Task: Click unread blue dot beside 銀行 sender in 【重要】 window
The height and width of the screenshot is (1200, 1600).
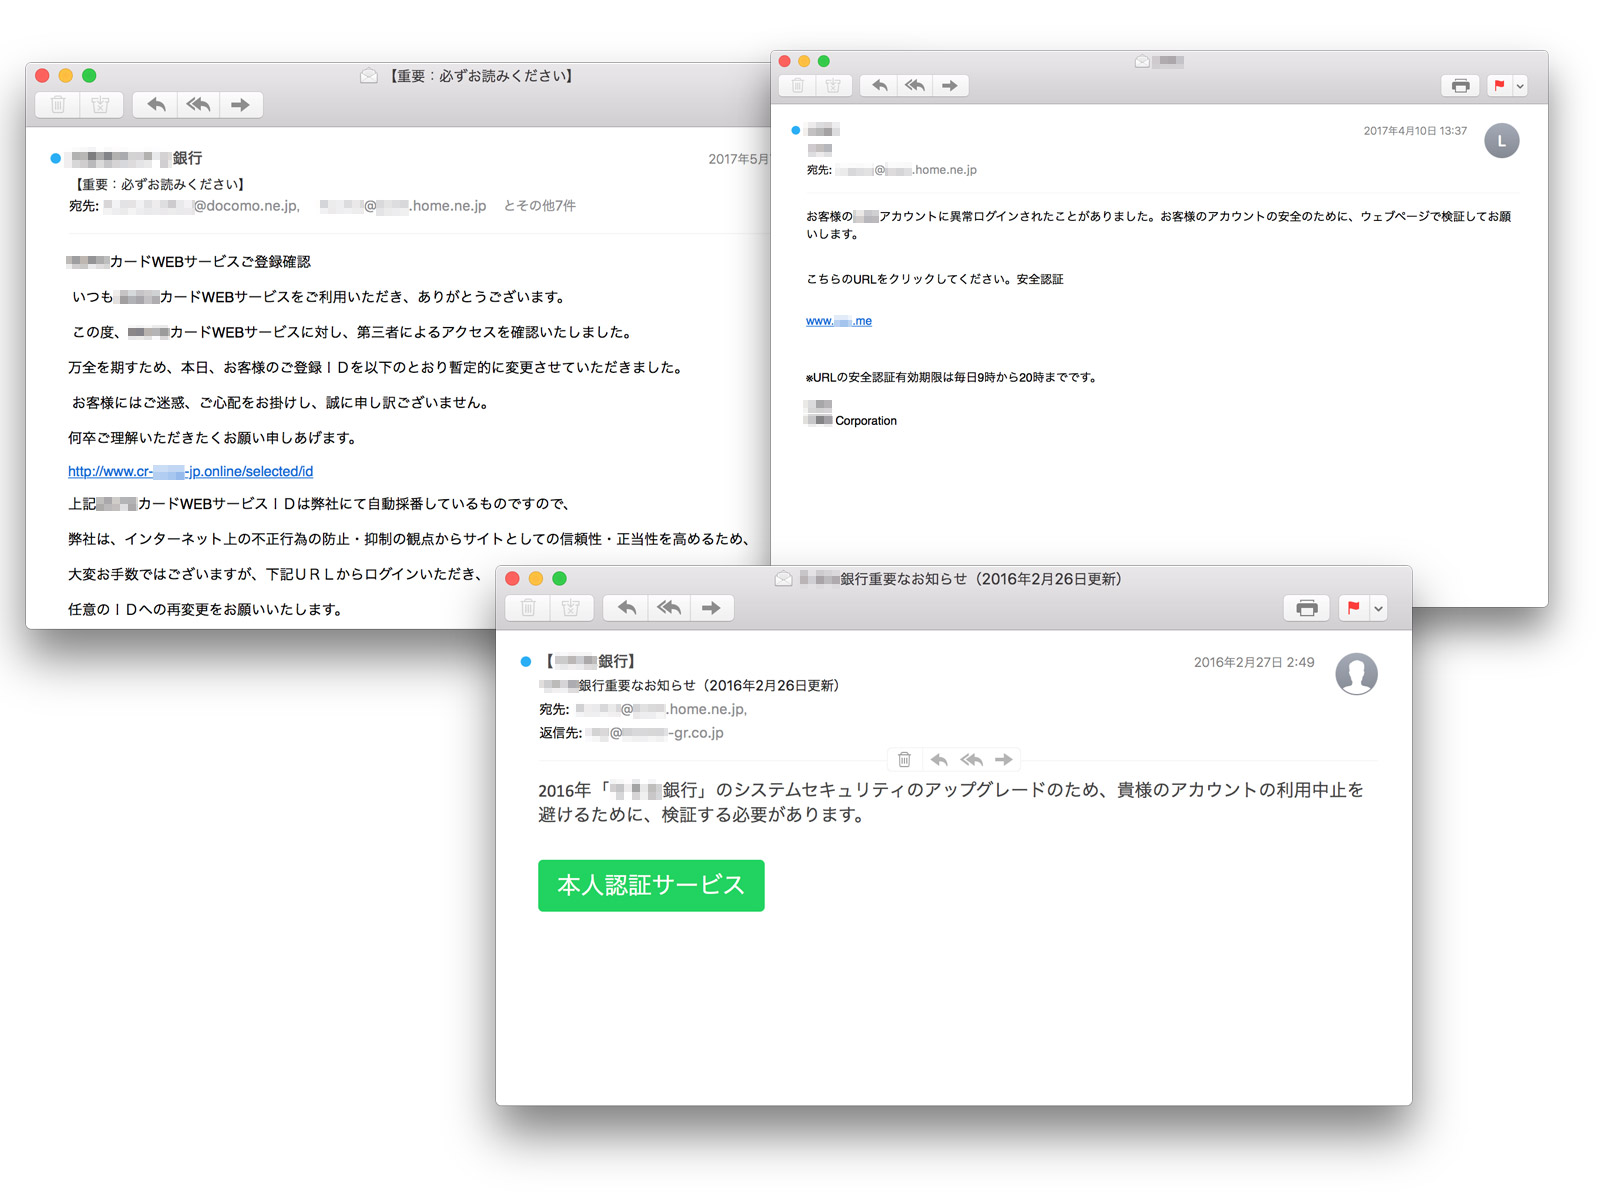Action: coord(56,158)
